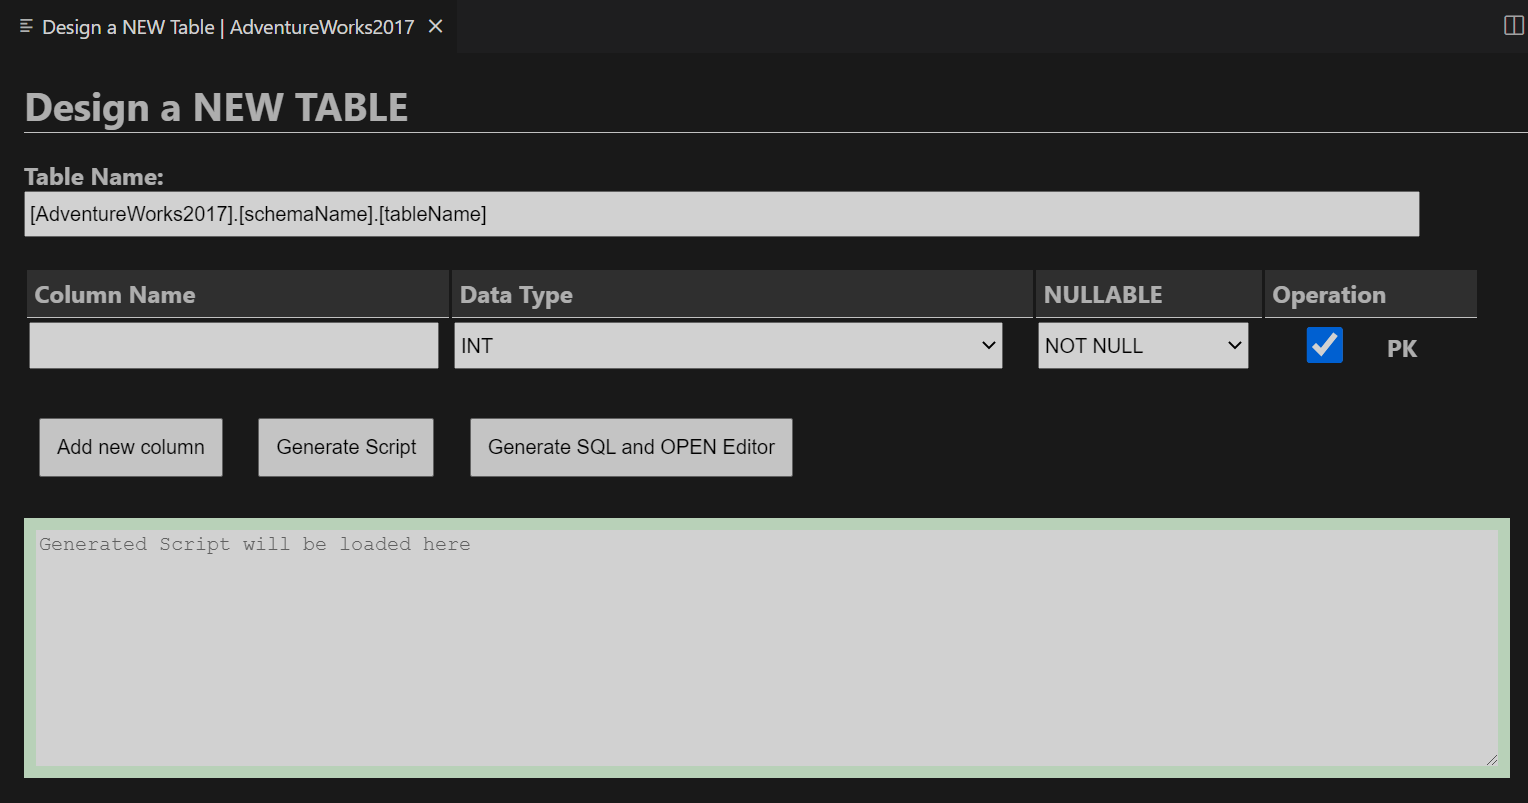This screenshot has height=803, width=1528.
Task: Click the Add new column button
Action: pyautogui.click(x=130, y=447)
